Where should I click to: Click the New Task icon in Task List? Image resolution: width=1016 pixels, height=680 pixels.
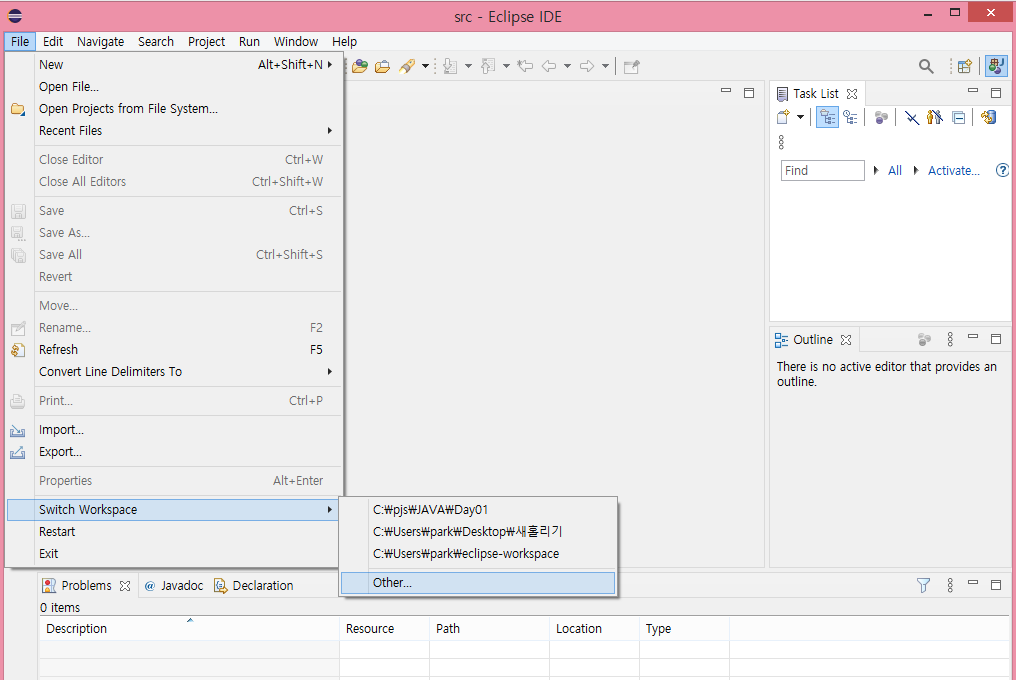783,117
